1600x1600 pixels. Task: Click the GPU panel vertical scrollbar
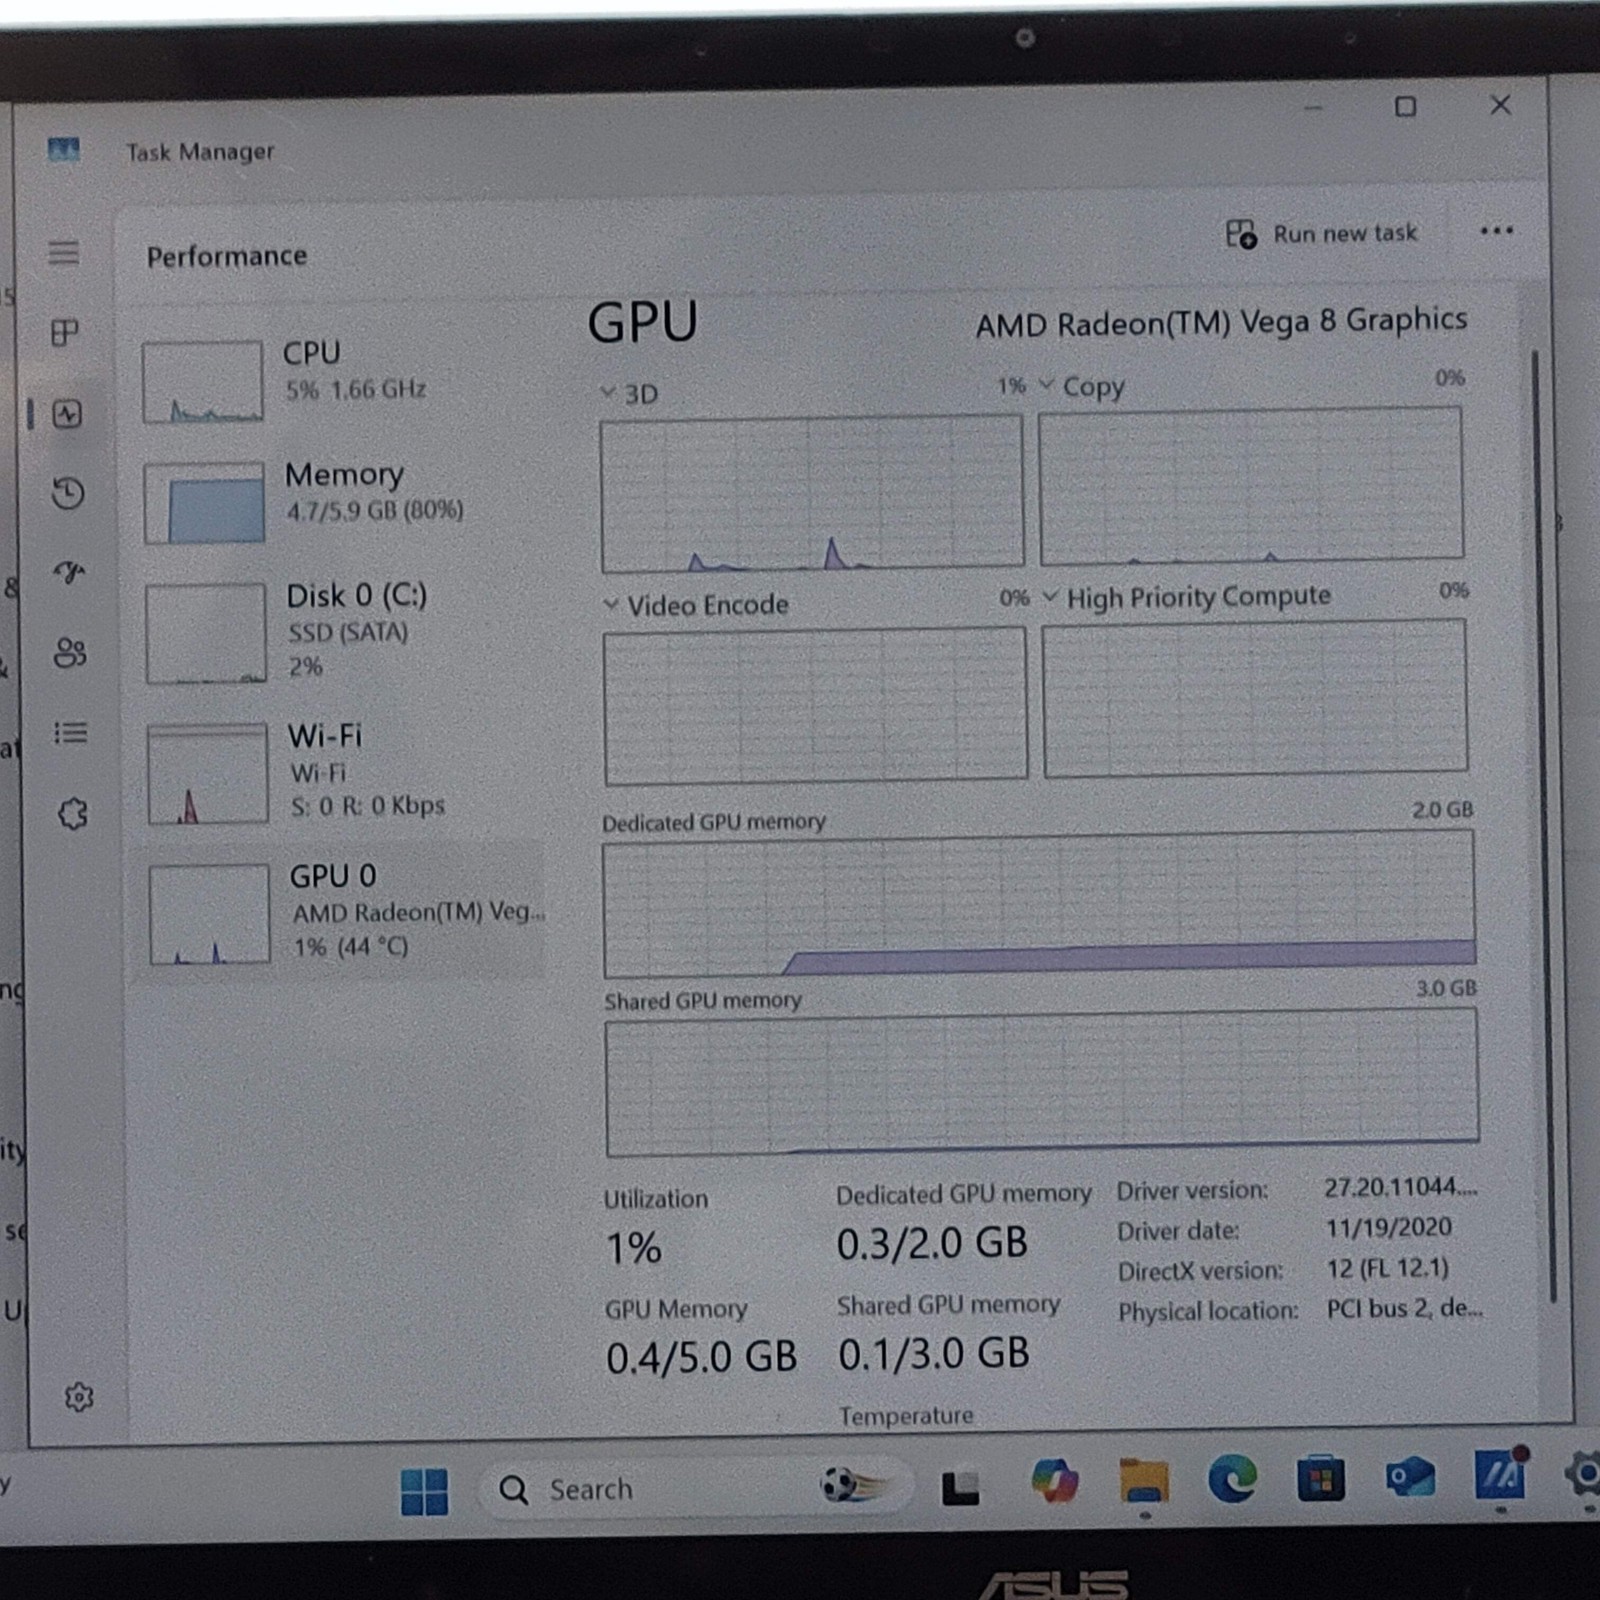pyautogui.click(x=1544, y=825)
